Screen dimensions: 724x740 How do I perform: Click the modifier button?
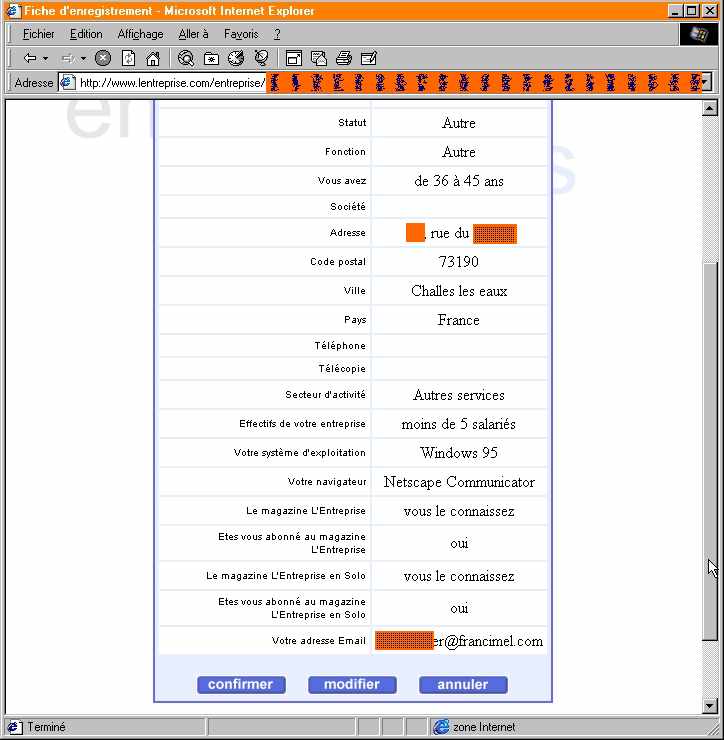click(352, 684)
